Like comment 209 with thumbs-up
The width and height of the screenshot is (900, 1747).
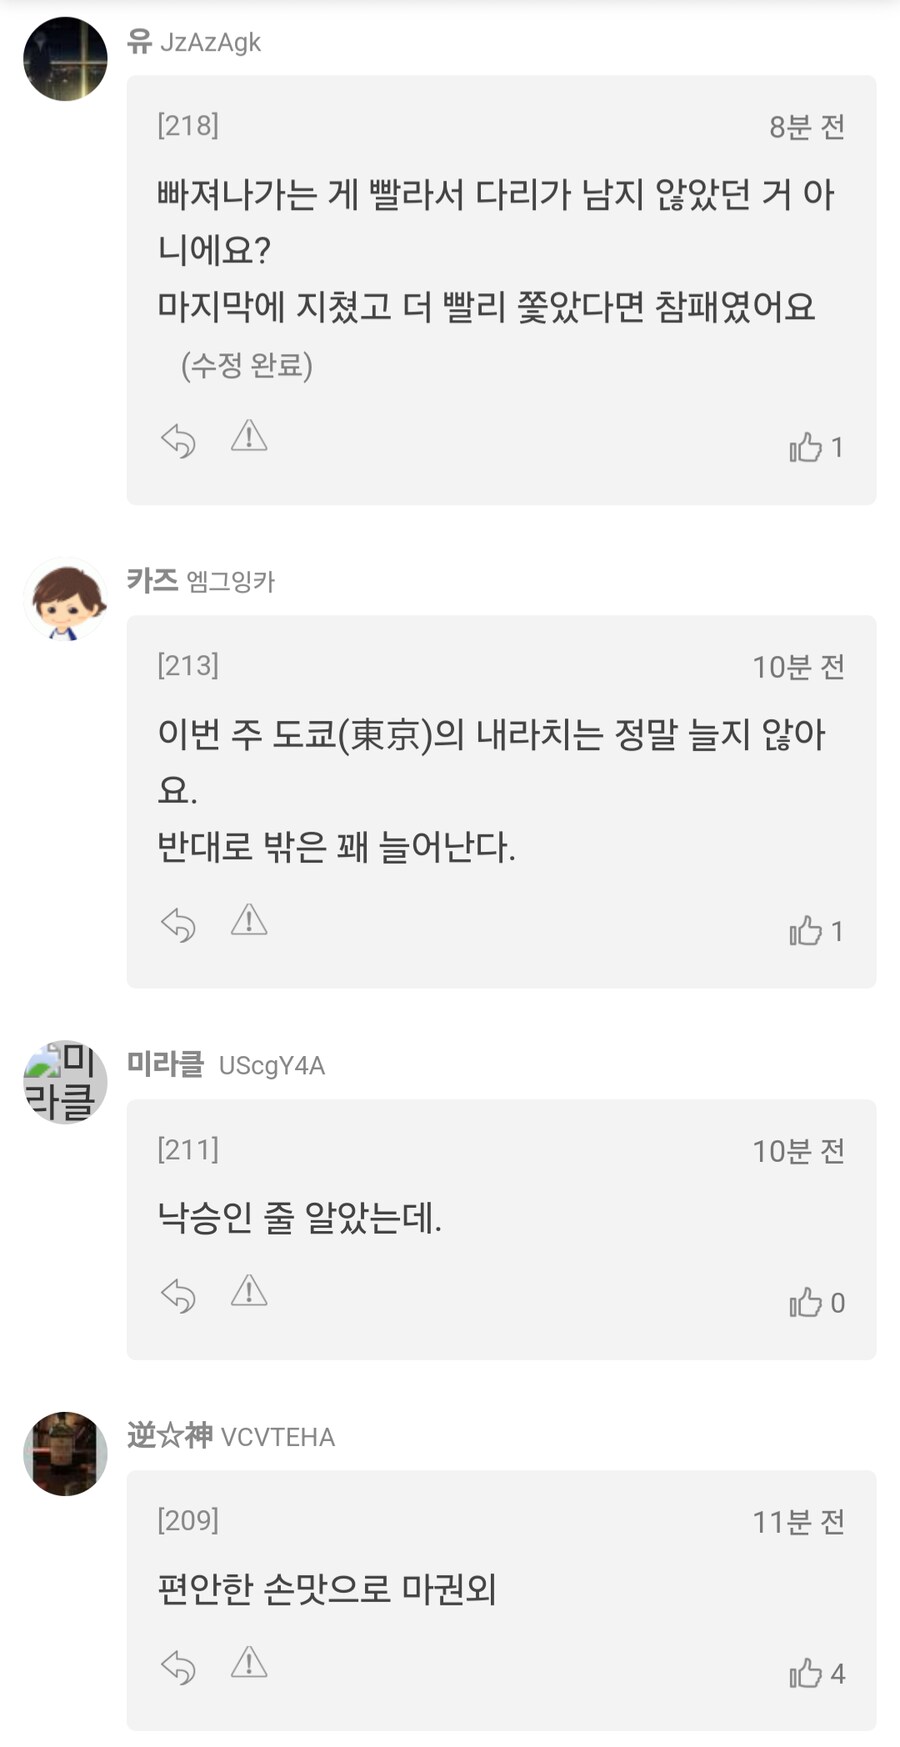[x=806, y=1673]
